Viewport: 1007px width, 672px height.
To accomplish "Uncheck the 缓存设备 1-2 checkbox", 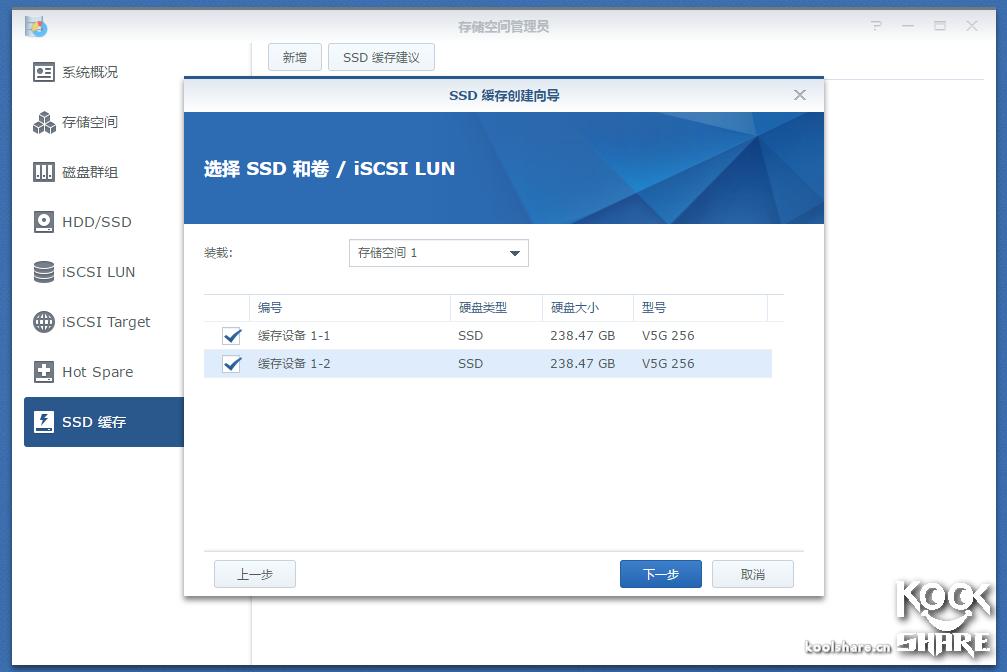I will (x=231, y=363).
